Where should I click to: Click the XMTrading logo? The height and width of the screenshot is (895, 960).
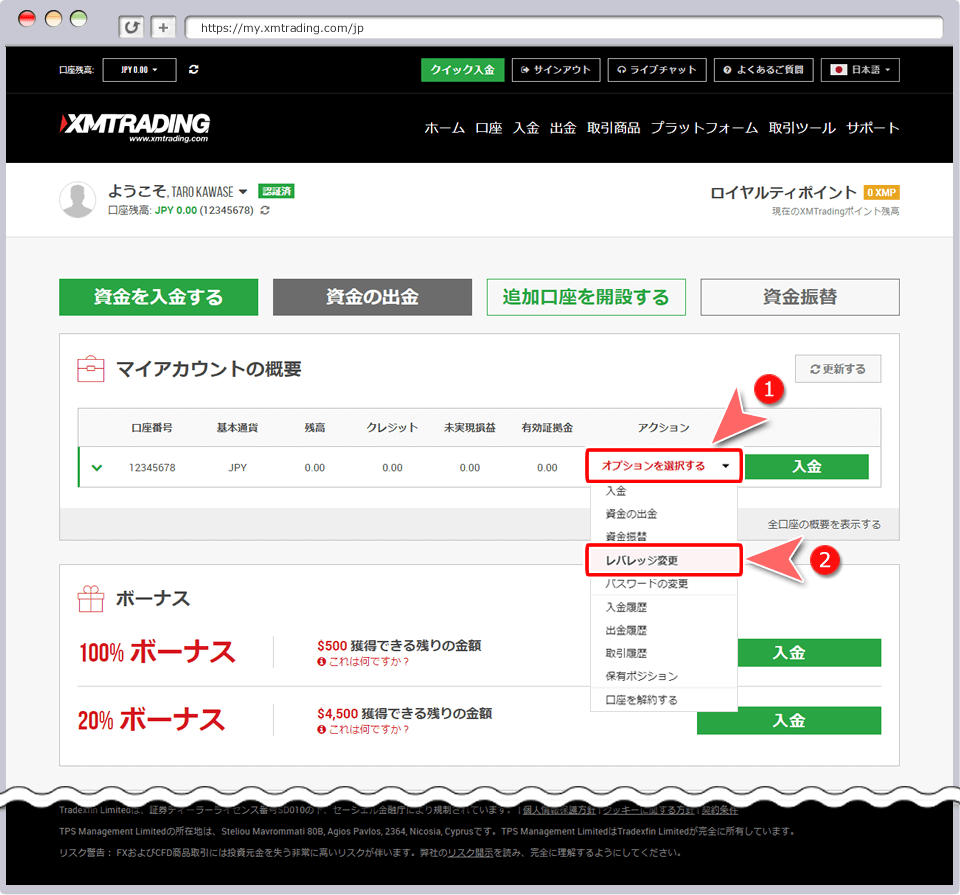point(136,127)
